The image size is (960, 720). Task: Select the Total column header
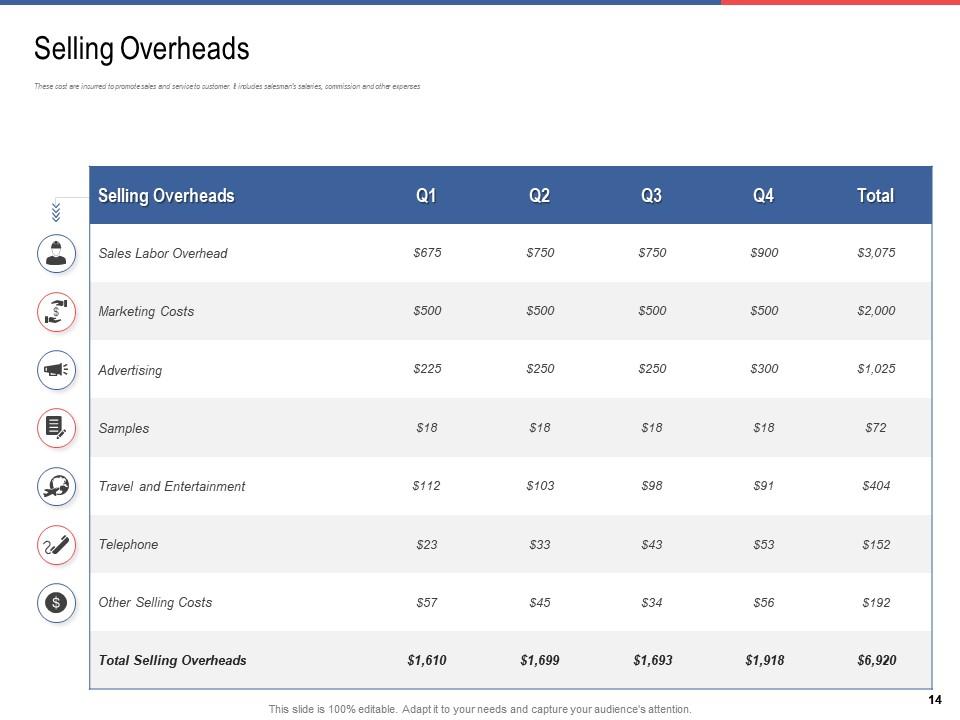(x=875, y=196)
